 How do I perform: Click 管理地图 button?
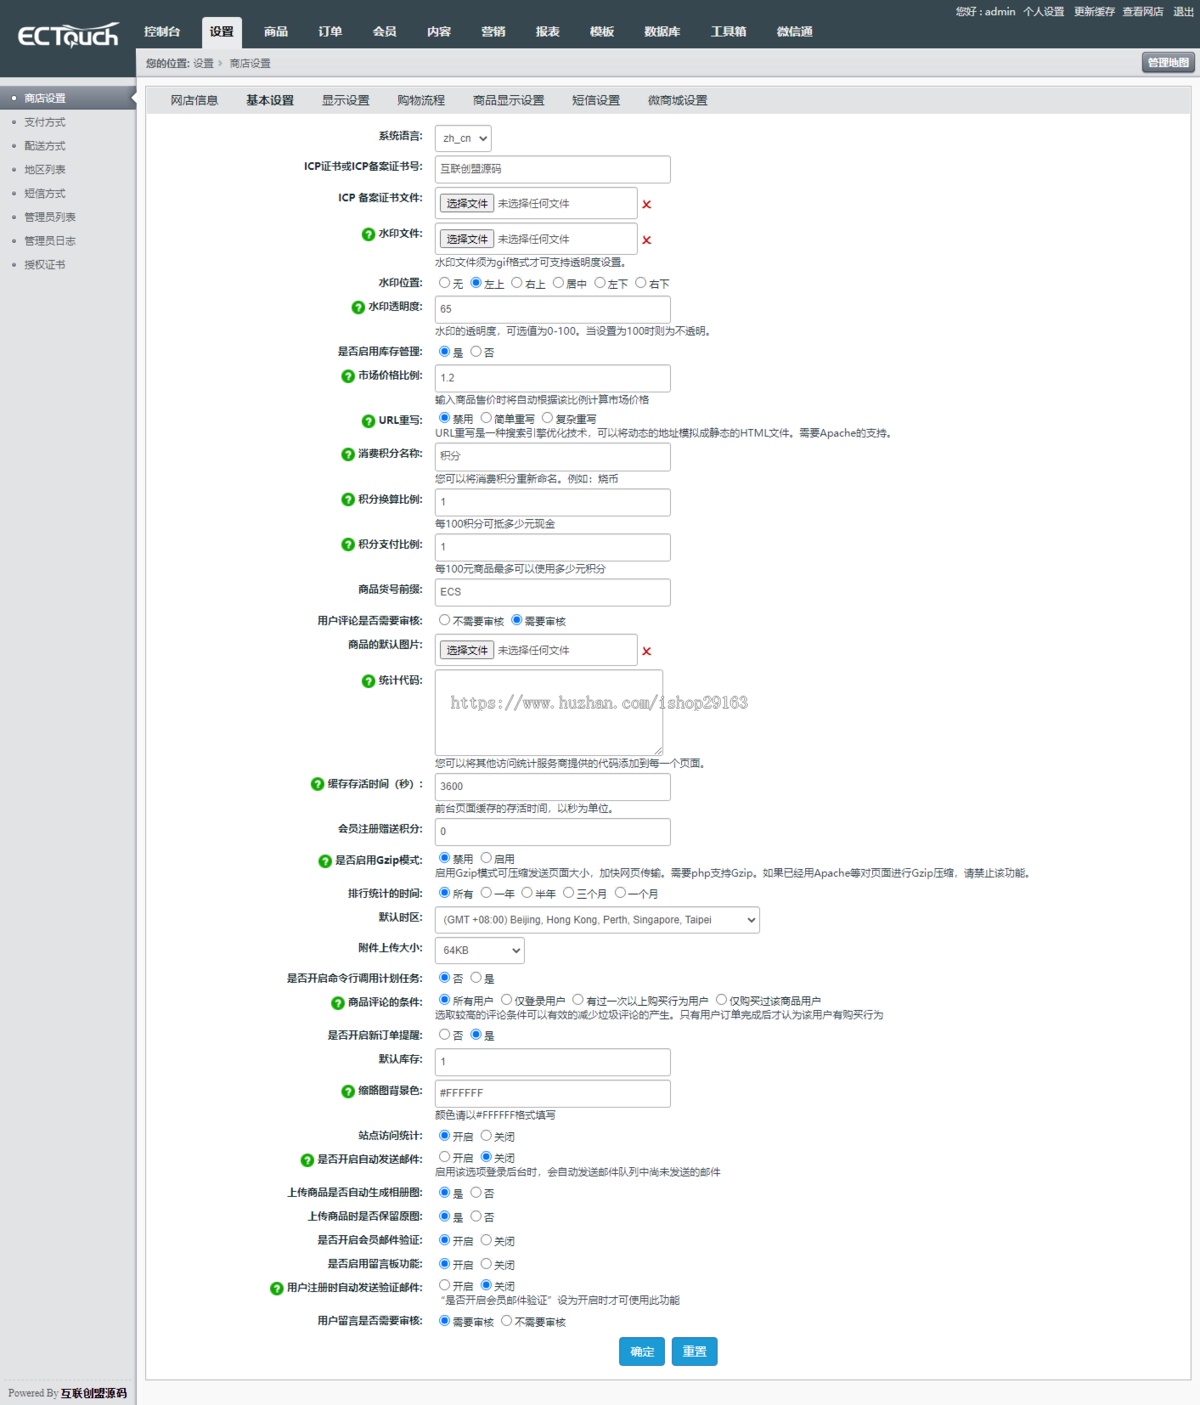click(x=1168, y=63)
